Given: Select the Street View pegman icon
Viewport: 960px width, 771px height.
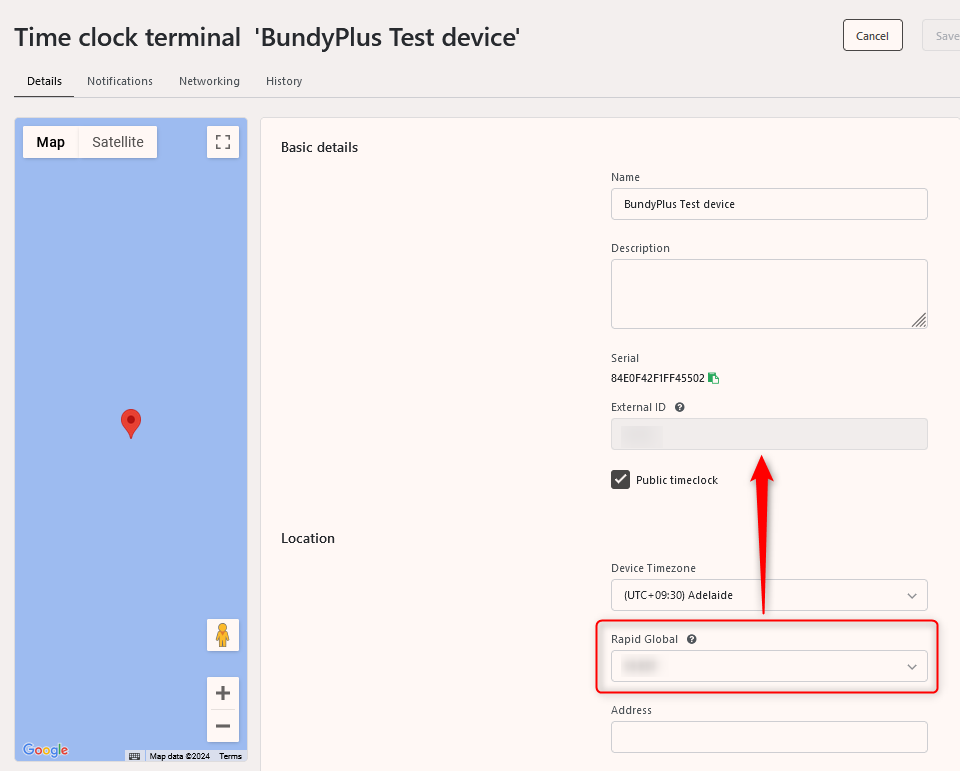Looking at the screenshot, I should click(x=223, y=635).
